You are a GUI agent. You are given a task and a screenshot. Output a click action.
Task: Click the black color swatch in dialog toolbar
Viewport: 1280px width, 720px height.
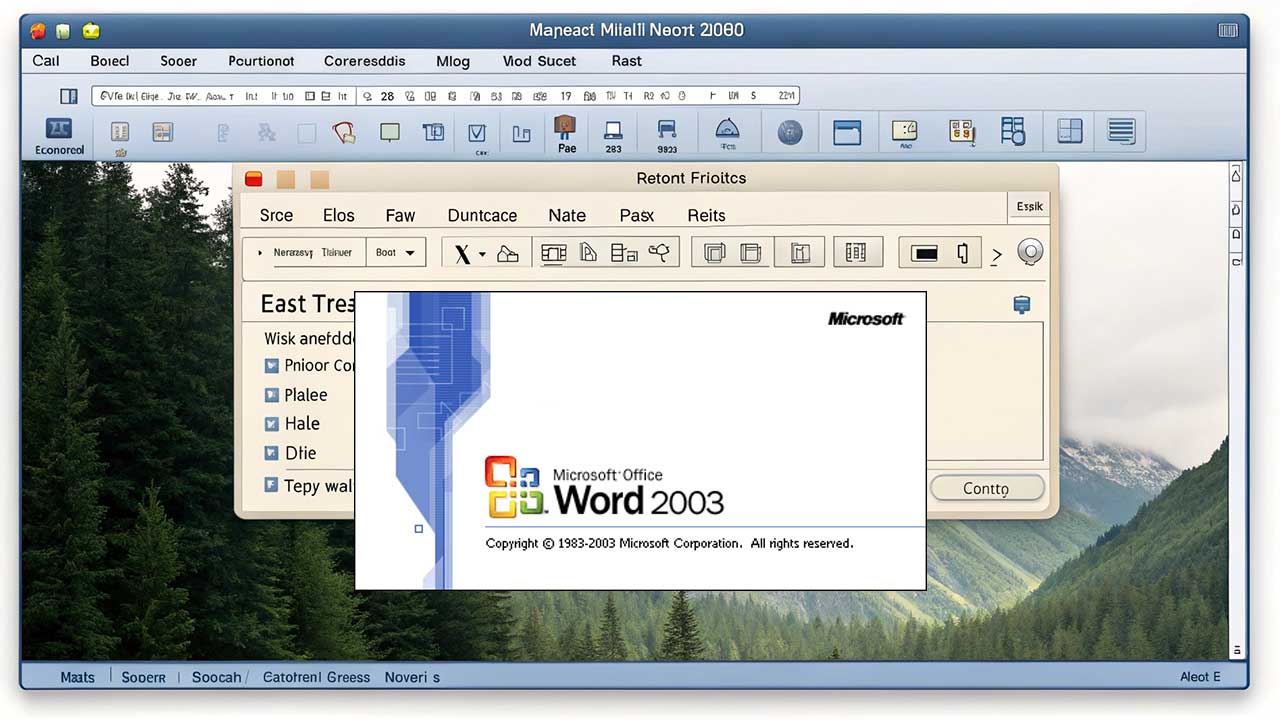click(x=925, y=253)
